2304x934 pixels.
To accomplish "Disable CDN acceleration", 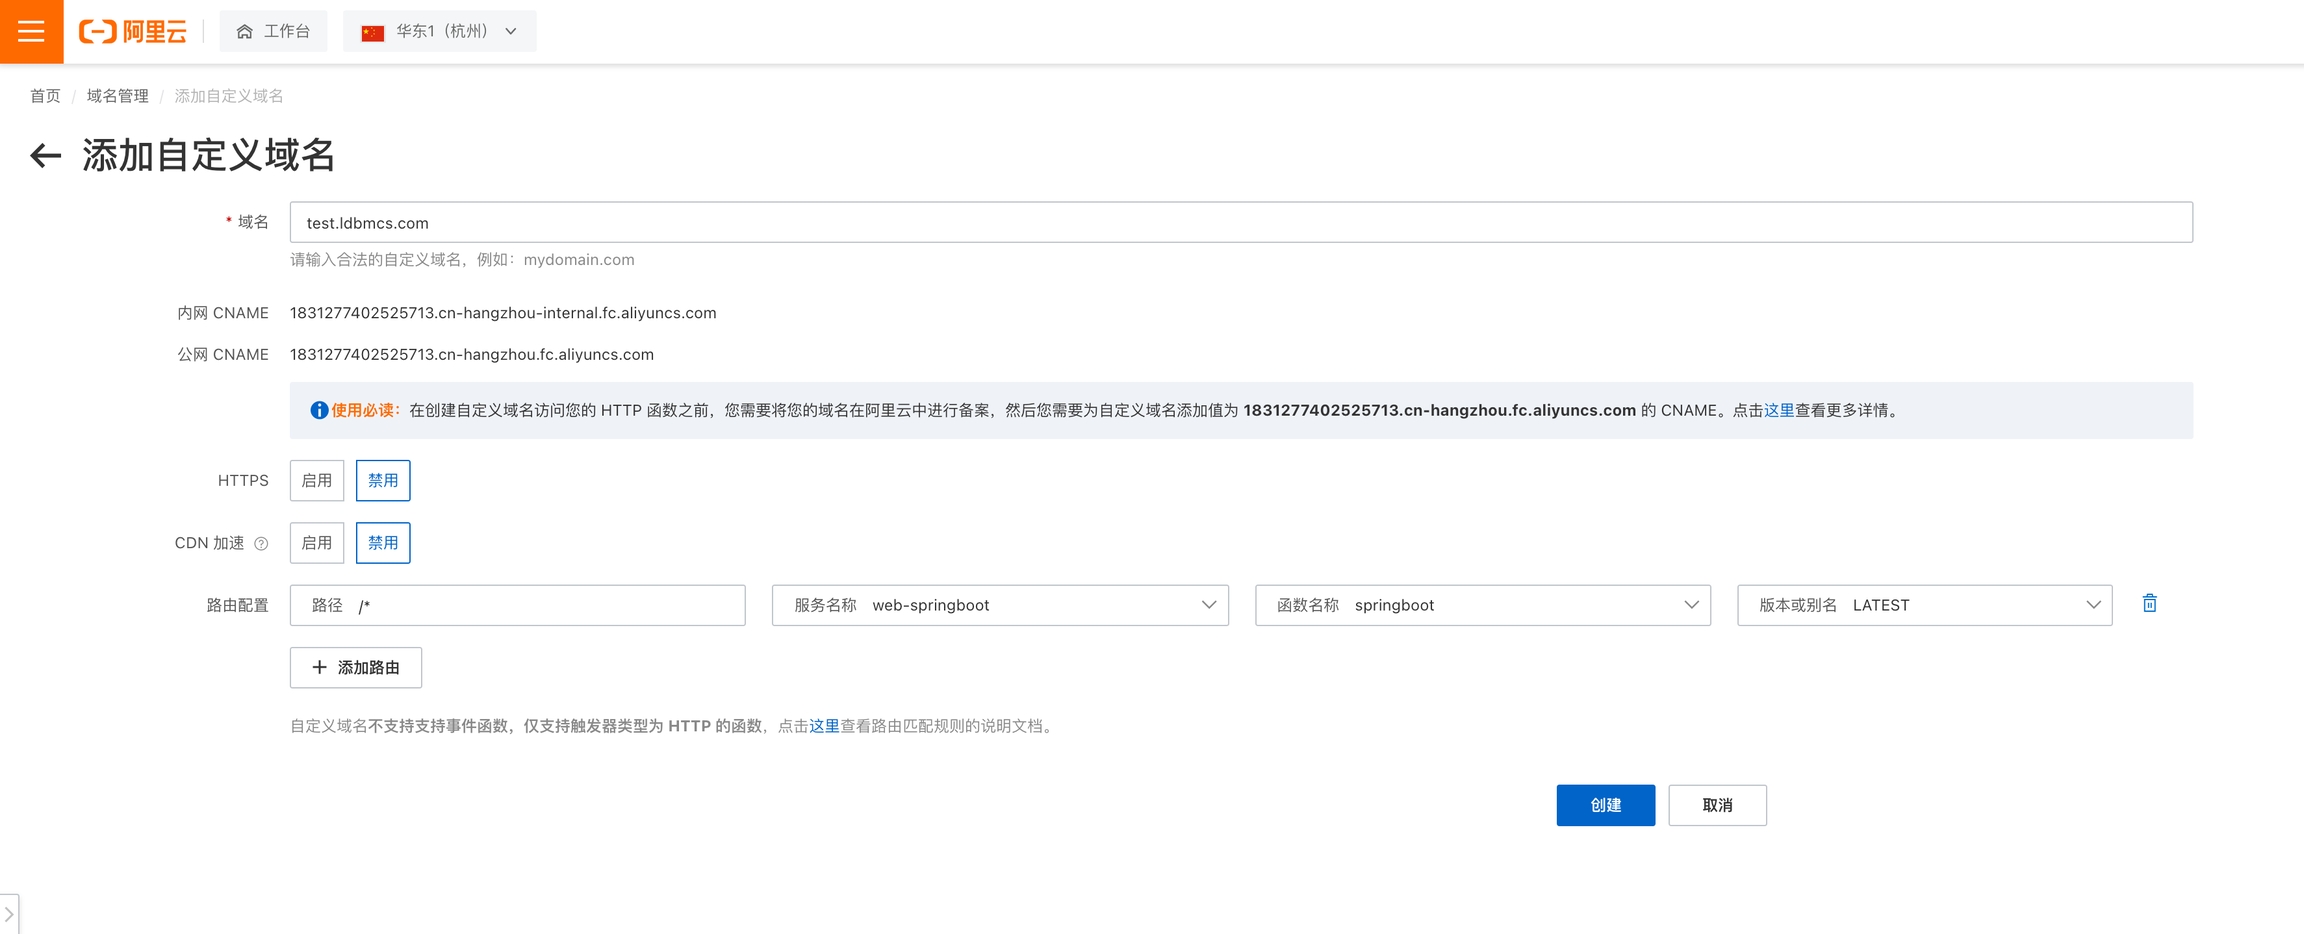I will (x=383, y=543).
